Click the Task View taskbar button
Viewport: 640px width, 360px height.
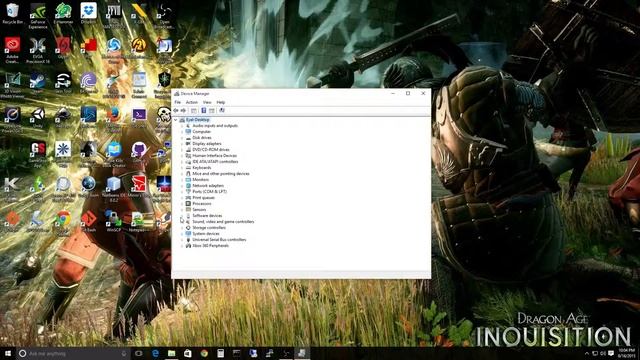(x=139, y=353)
